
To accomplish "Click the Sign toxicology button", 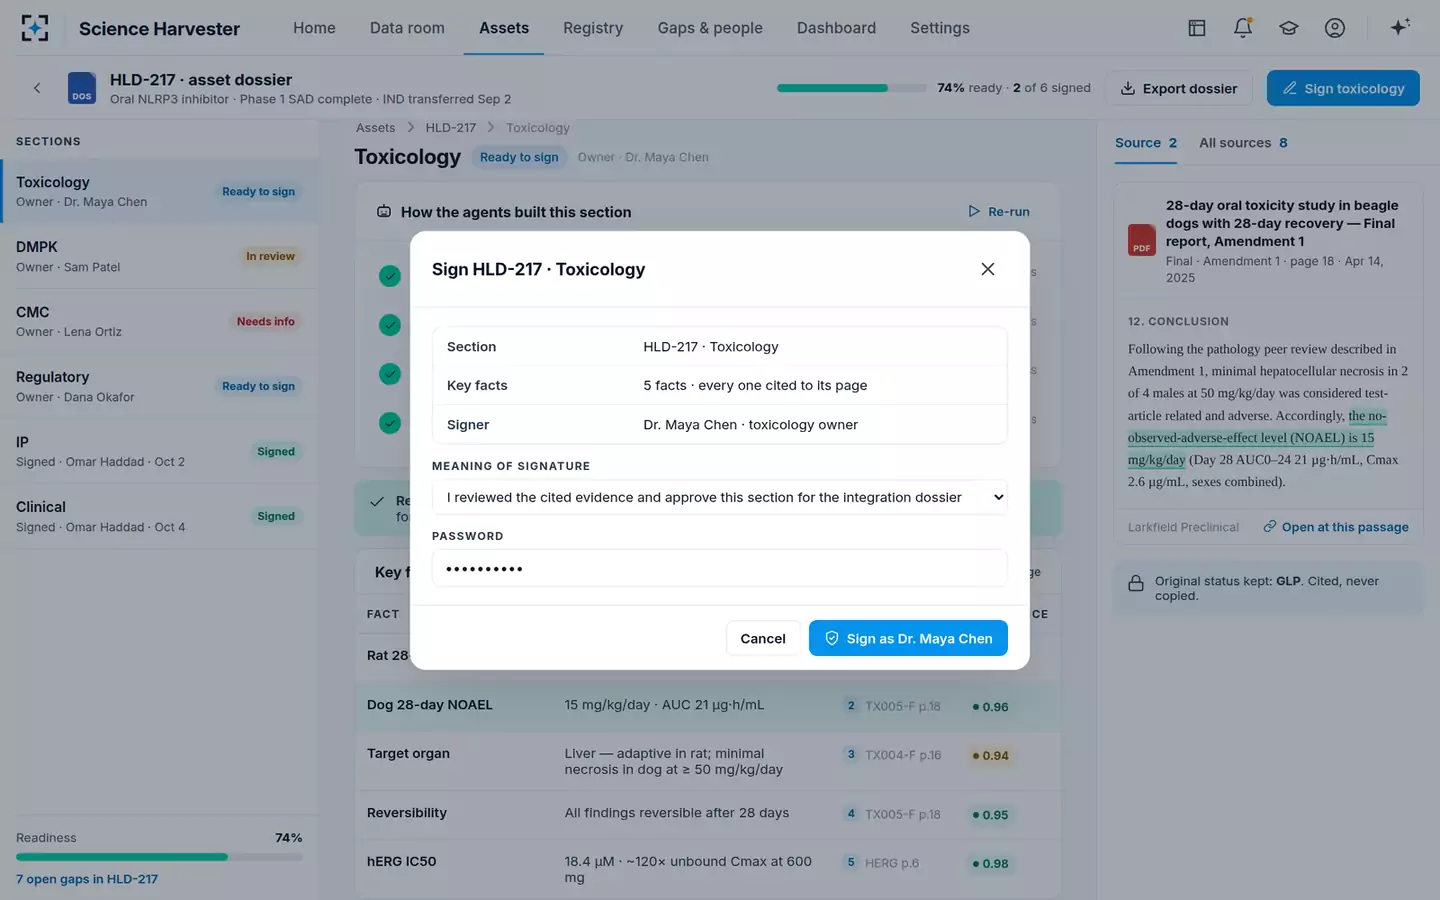I will tap(1343, 88).
